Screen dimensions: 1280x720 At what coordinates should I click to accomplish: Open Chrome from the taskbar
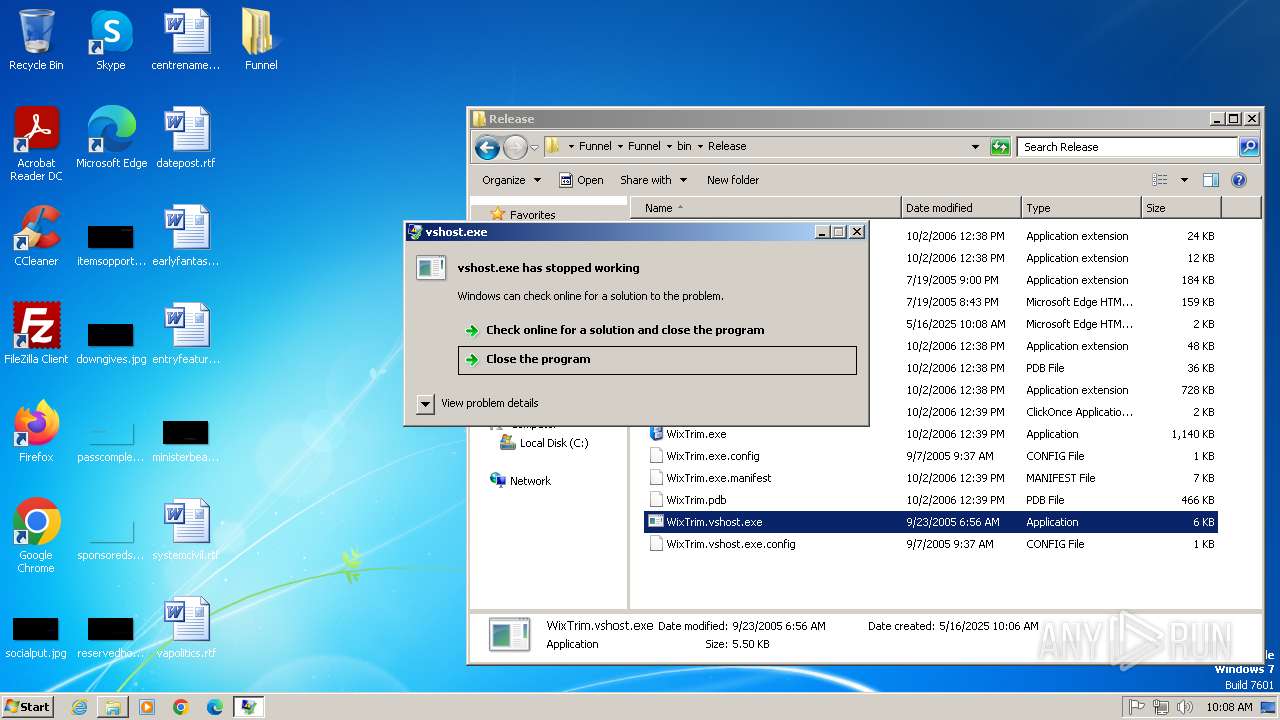pos(181,707)
